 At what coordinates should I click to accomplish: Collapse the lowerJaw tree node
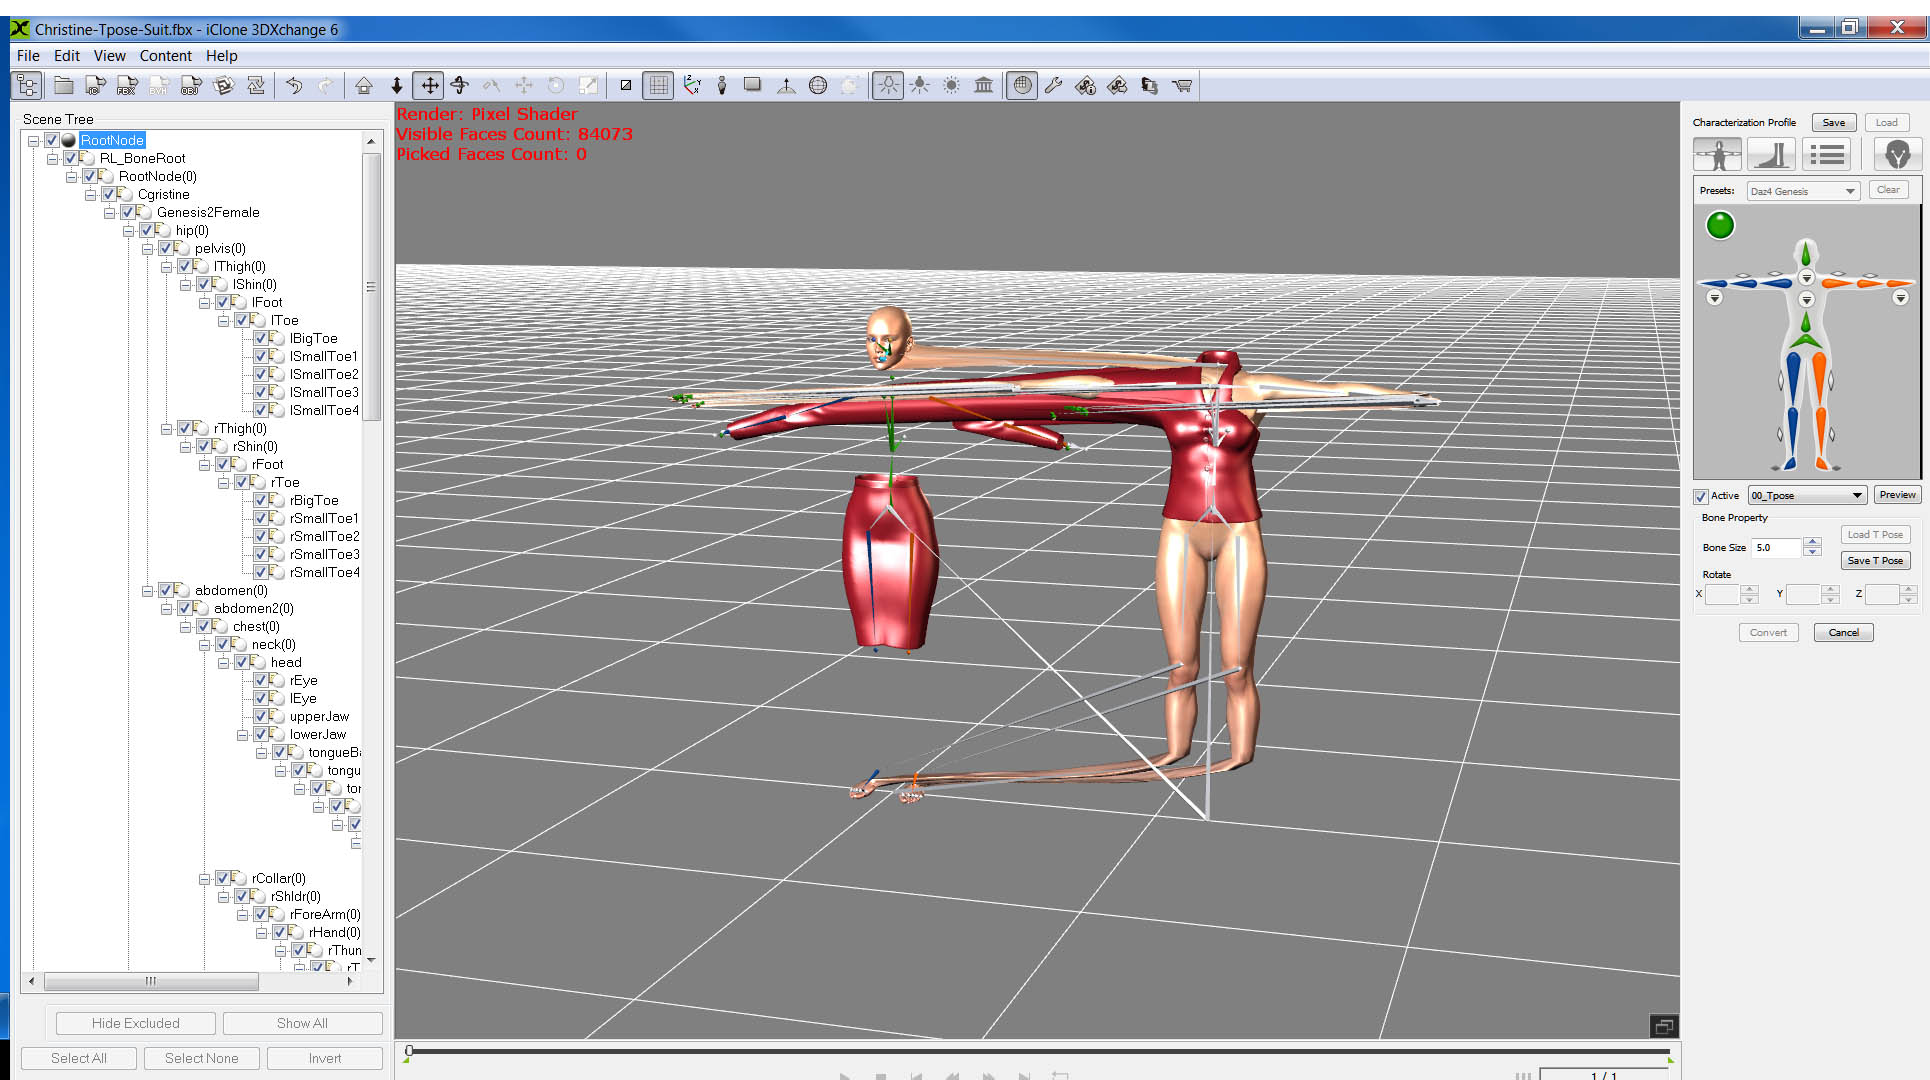(243, 735)
